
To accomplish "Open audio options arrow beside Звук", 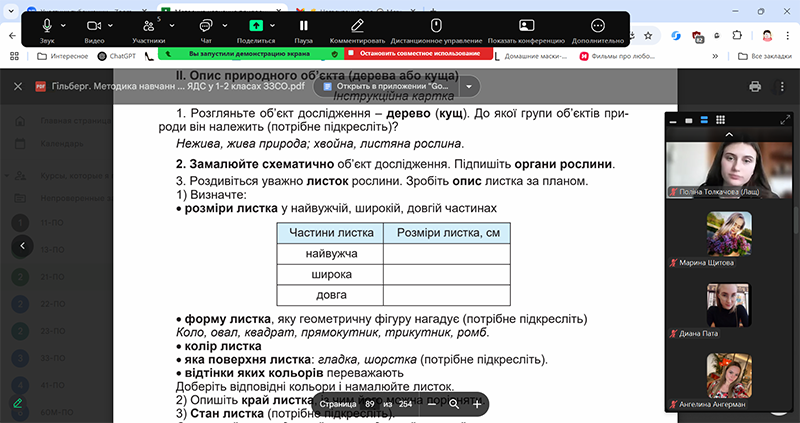I will pos(63,25).
